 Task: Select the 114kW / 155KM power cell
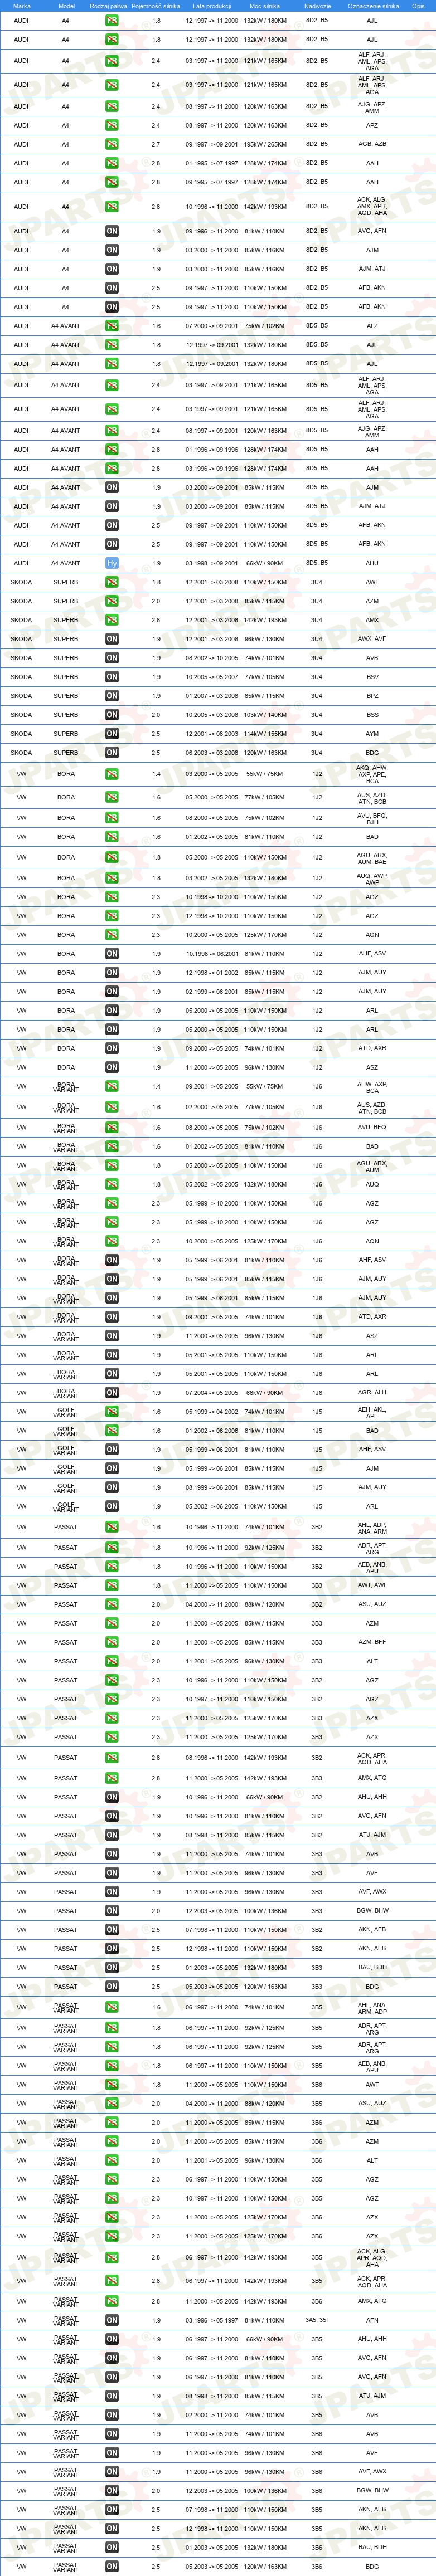(265, 734)
